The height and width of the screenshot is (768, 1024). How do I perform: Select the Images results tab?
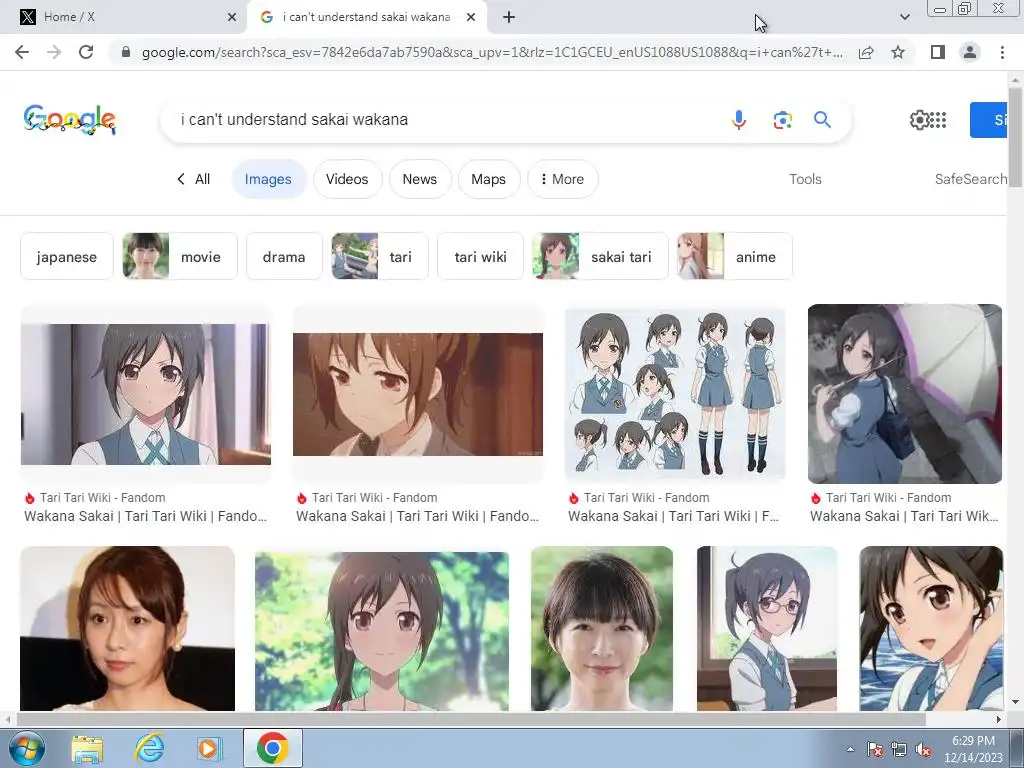tap(268, 179)
